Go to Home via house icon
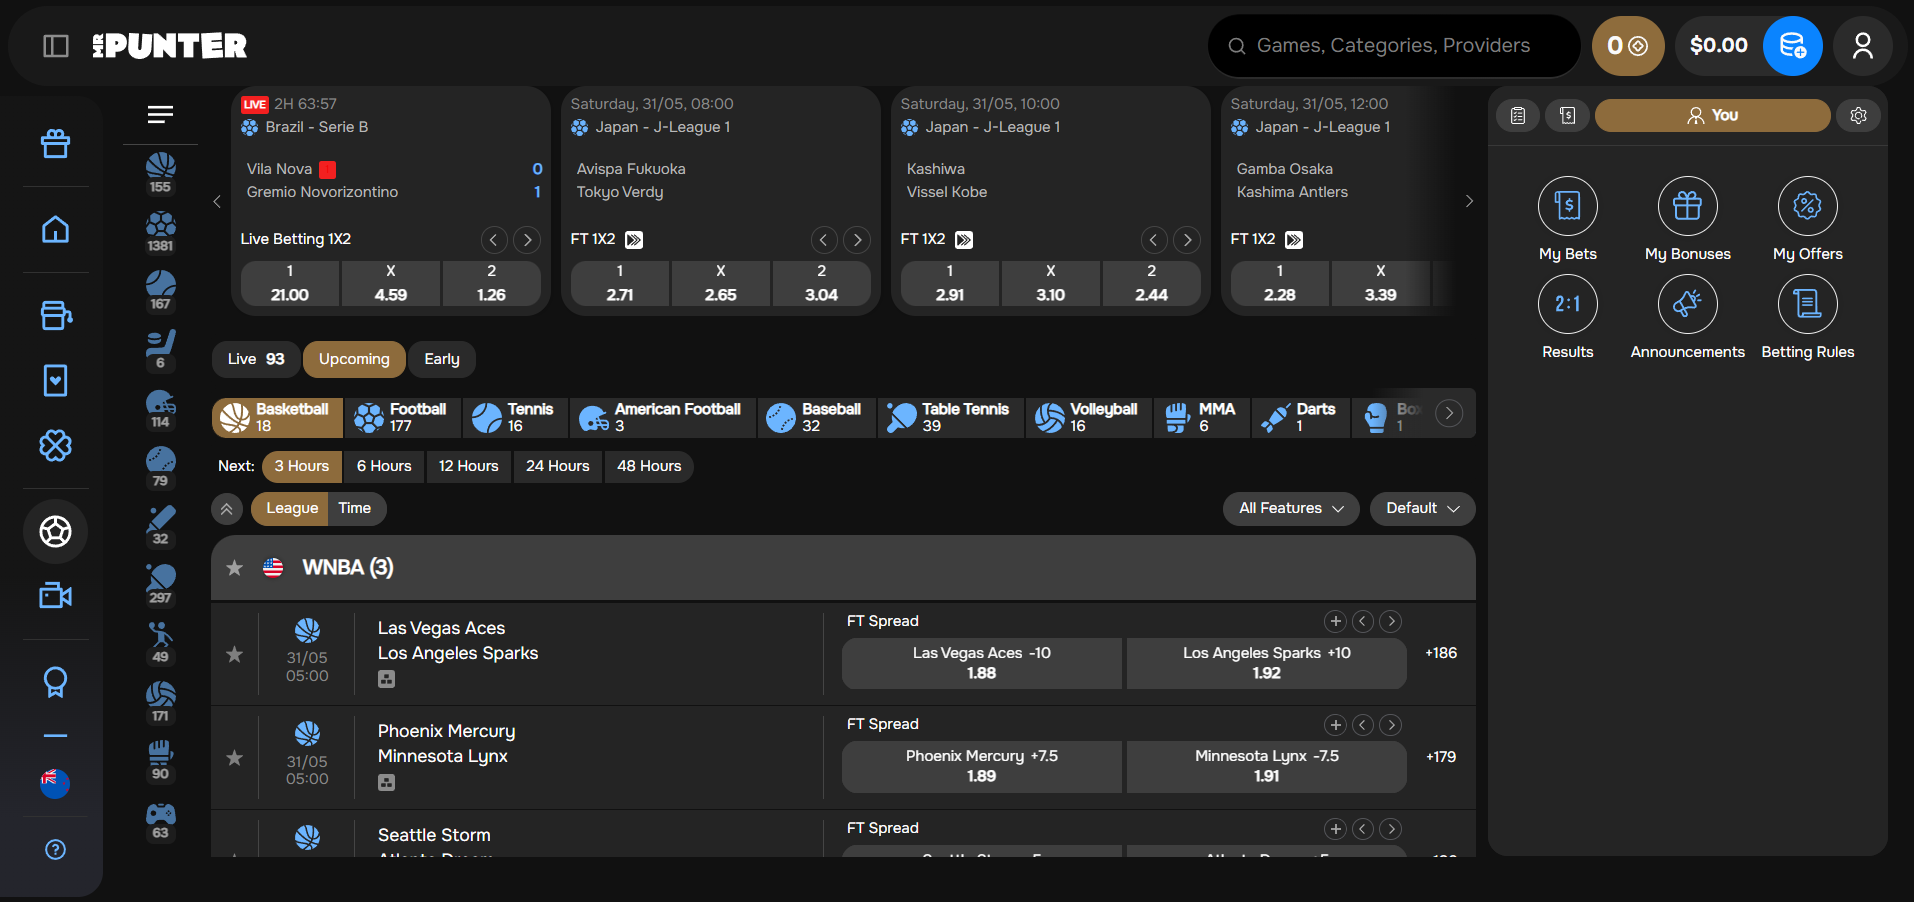1914x902 pixels. point(55,230)
